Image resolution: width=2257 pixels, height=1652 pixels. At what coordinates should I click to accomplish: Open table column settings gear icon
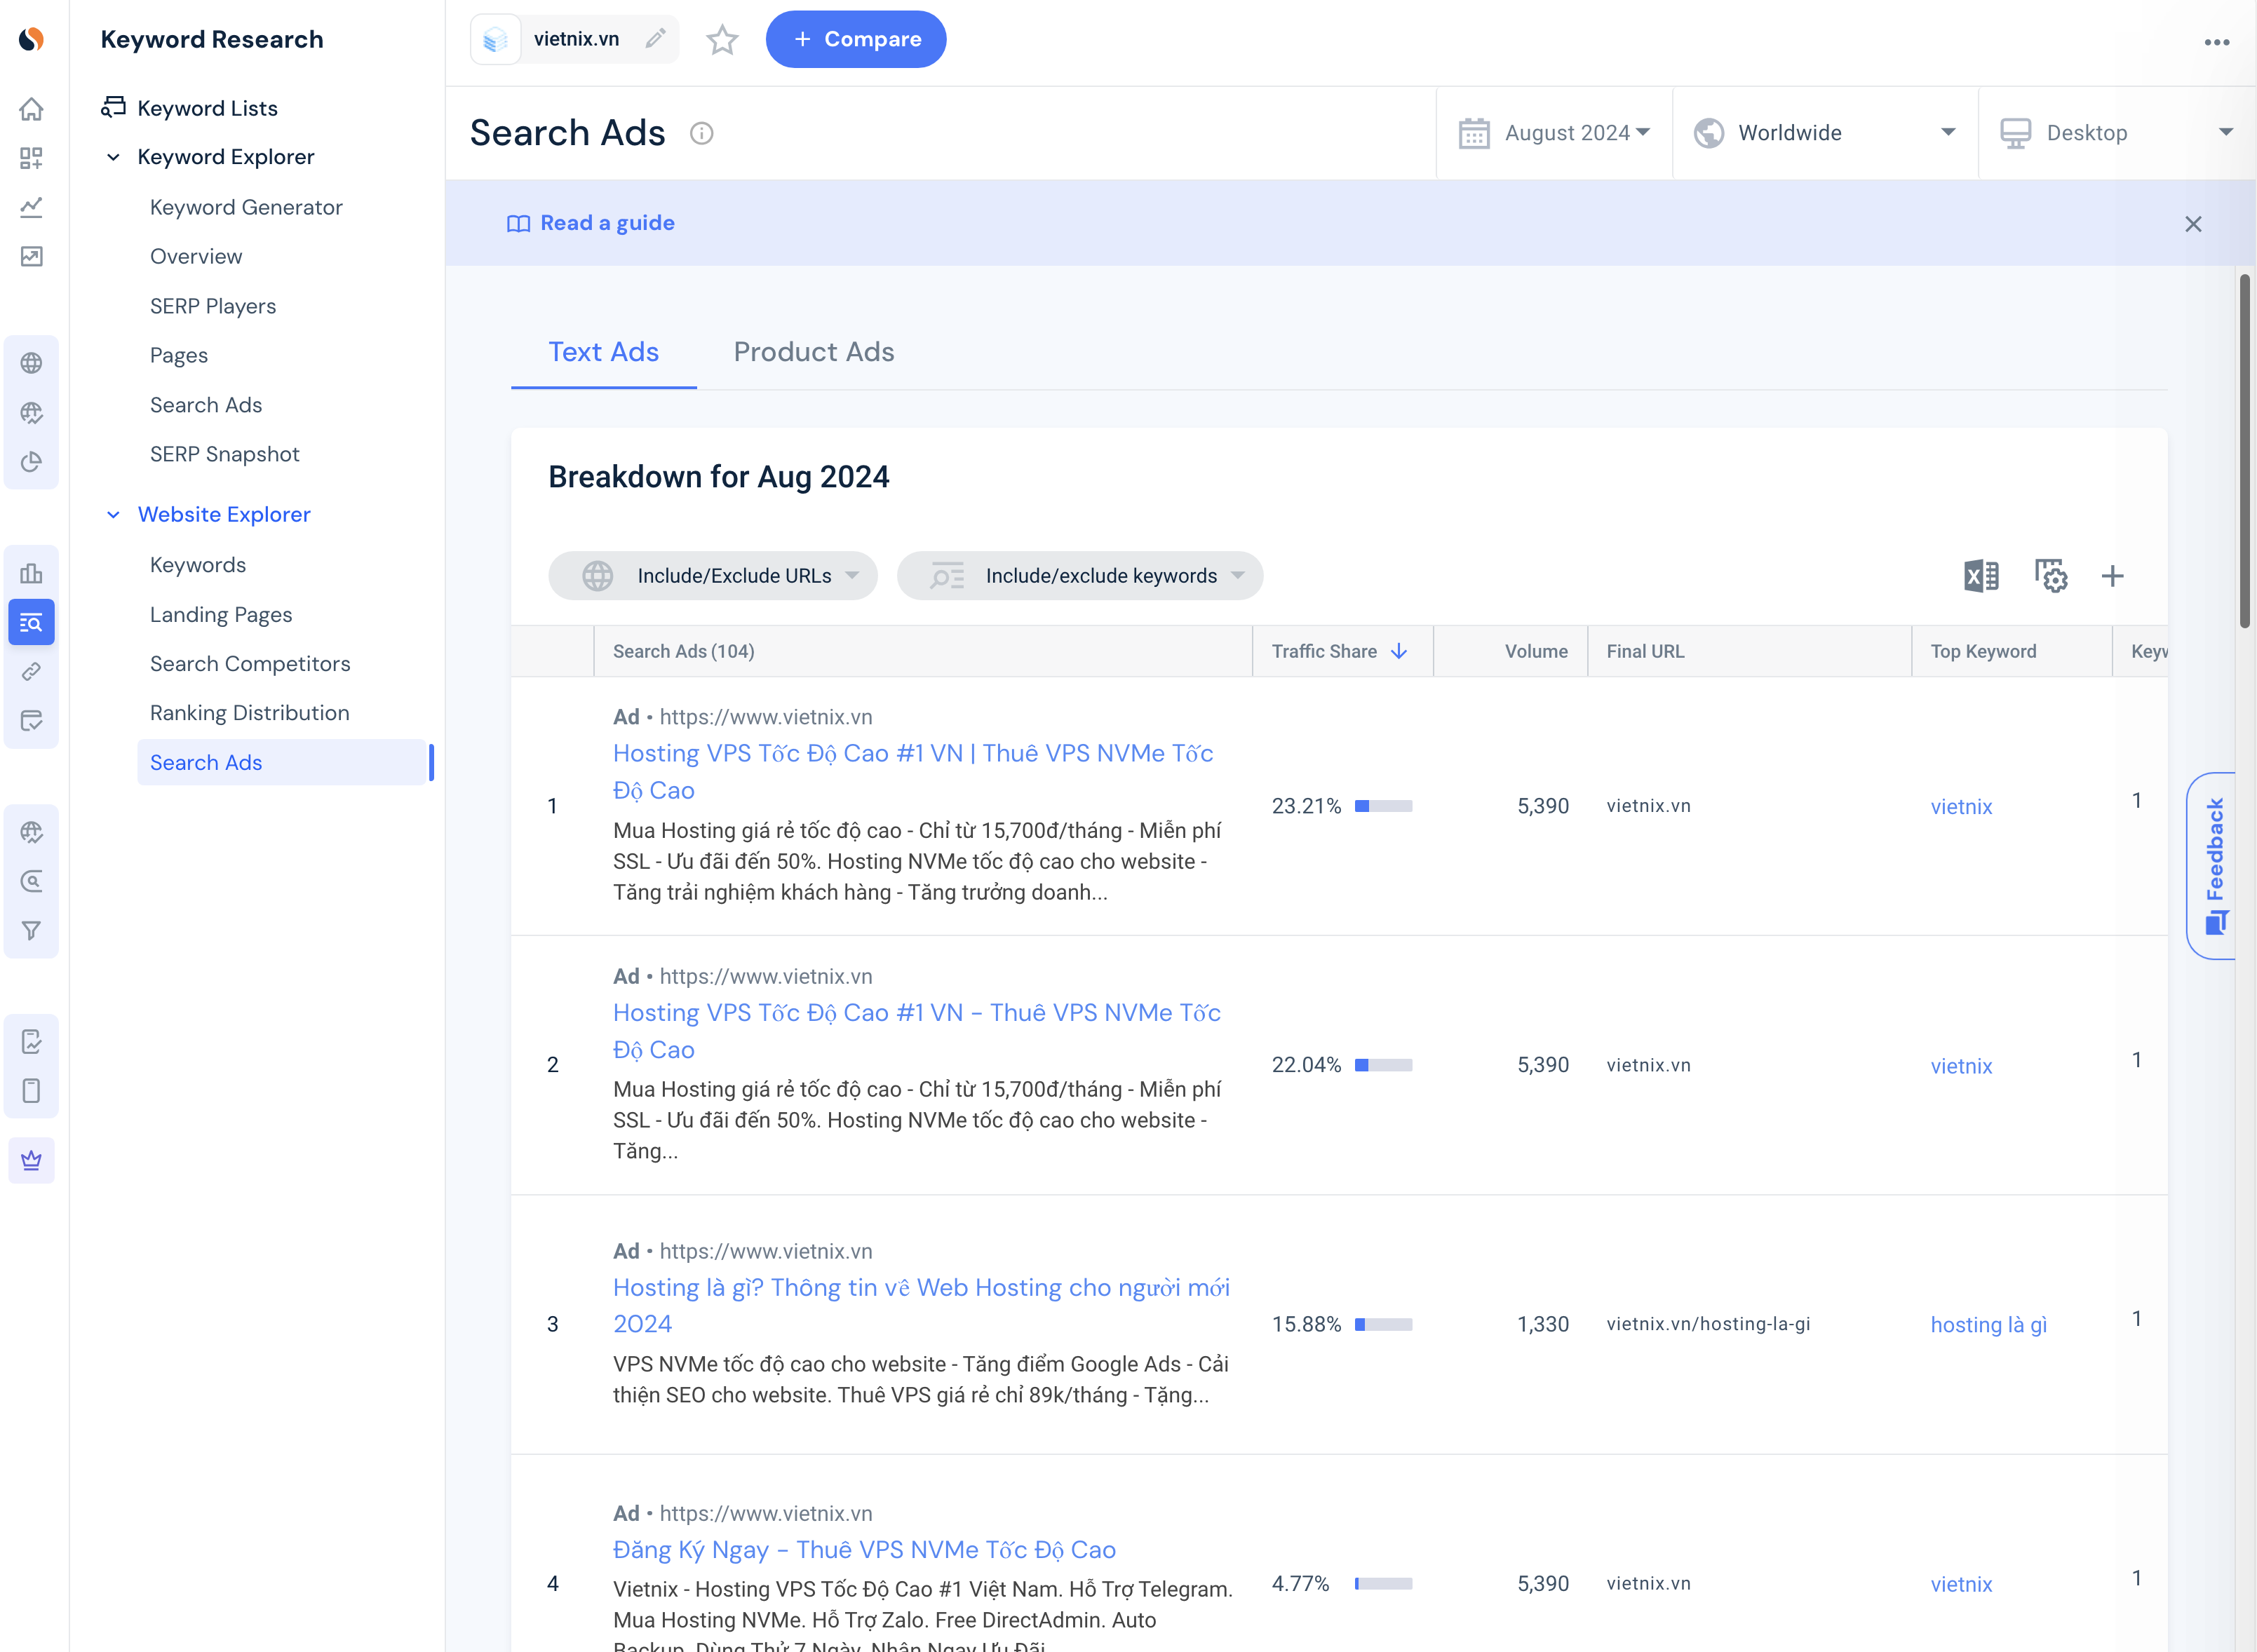click(x=2051, y=576)
